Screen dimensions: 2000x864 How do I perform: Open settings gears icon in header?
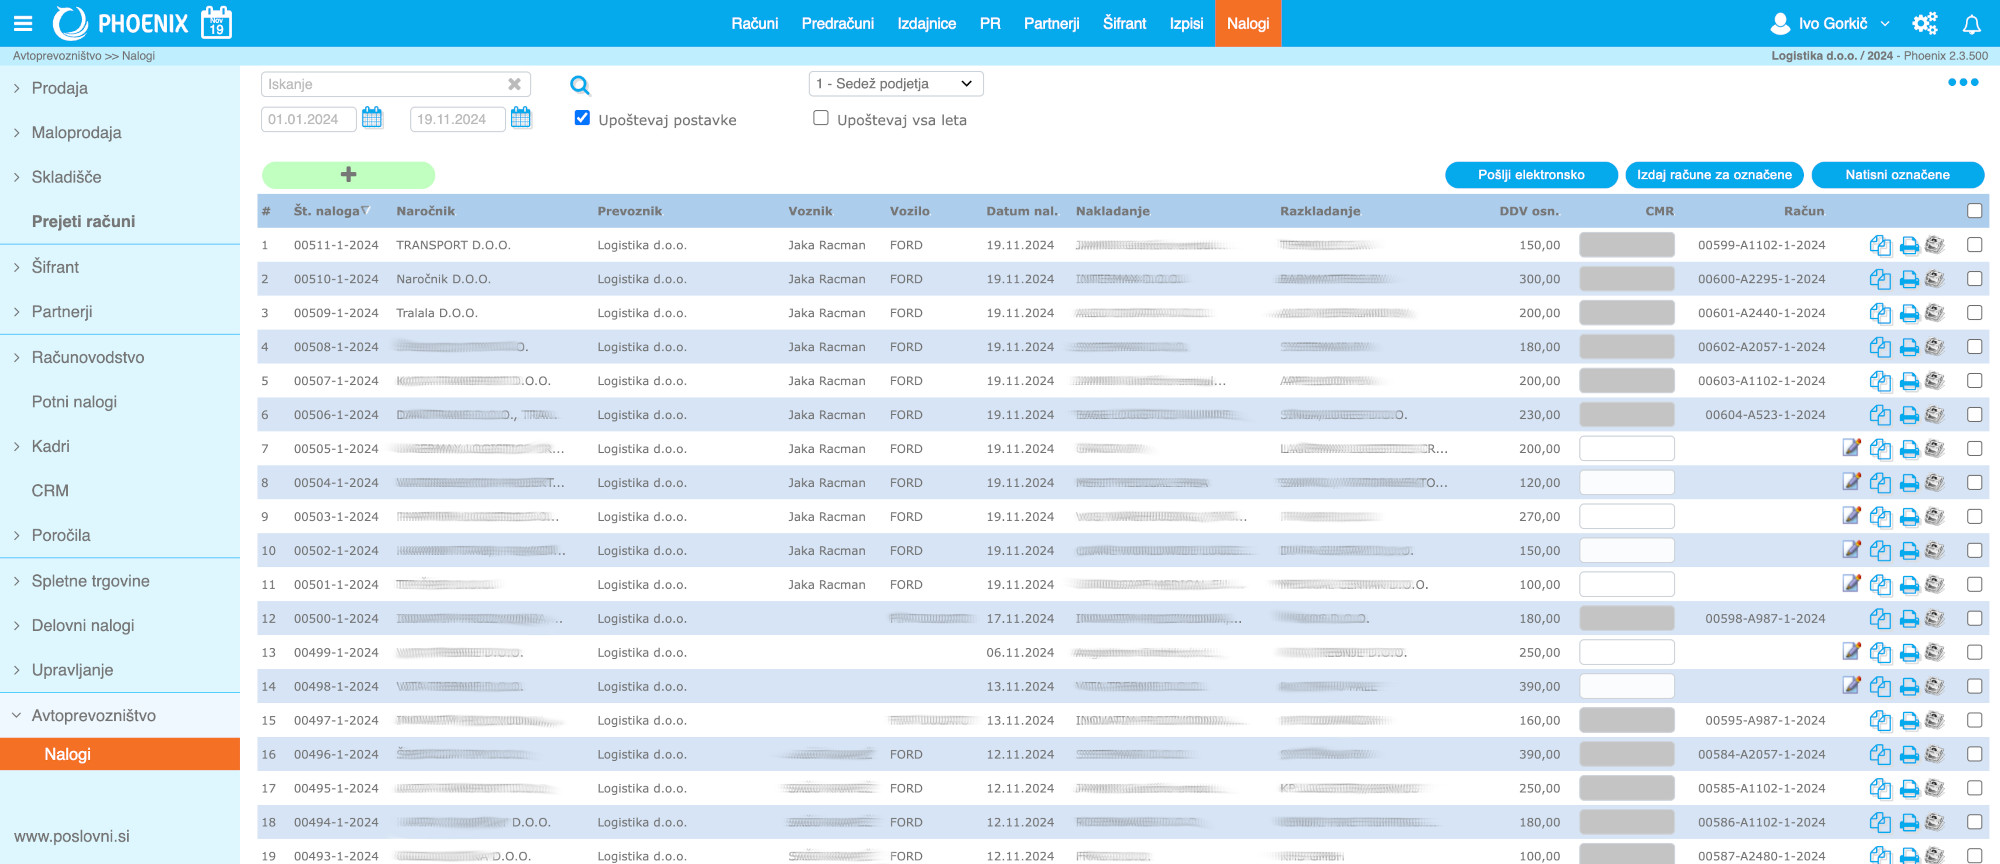1924,24
